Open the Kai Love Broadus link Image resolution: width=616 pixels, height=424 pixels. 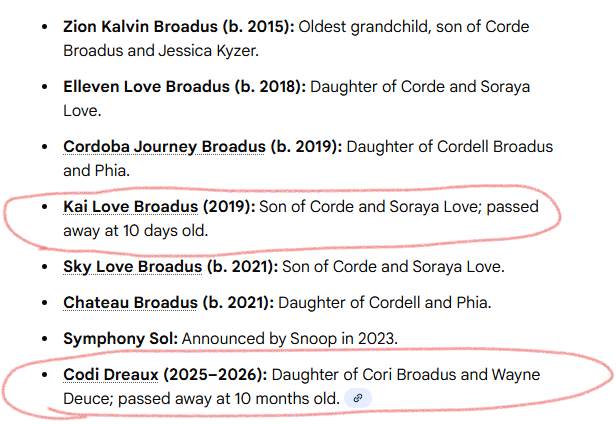pos(130,207)
